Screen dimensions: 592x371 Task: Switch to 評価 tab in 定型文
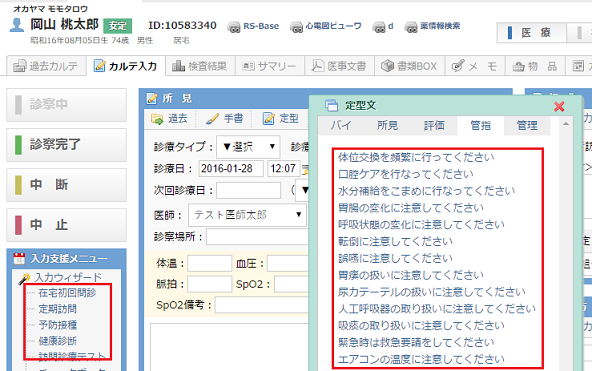[x=434, y=125]
